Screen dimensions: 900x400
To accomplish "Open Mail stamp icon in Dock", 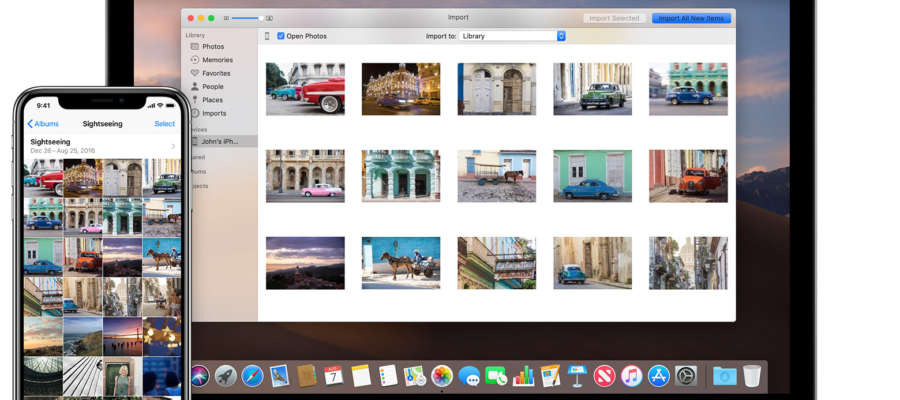I will click(279, 376).
